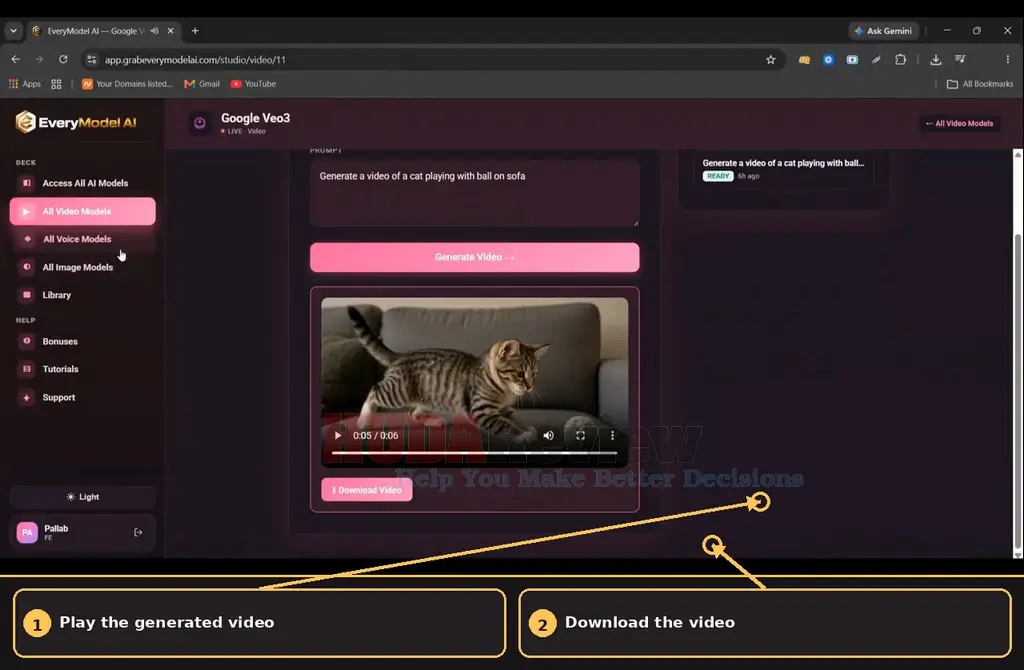The image size is (1024, 670).
Task: Click Ask Gemini button
Action: tap(883, 31)
